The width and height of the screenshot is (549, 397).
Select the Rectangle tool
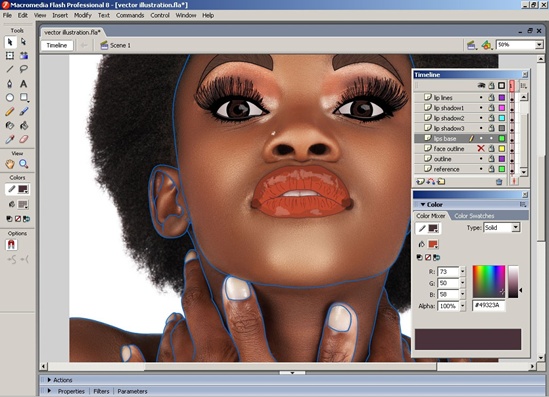click(x=23, y=97)
